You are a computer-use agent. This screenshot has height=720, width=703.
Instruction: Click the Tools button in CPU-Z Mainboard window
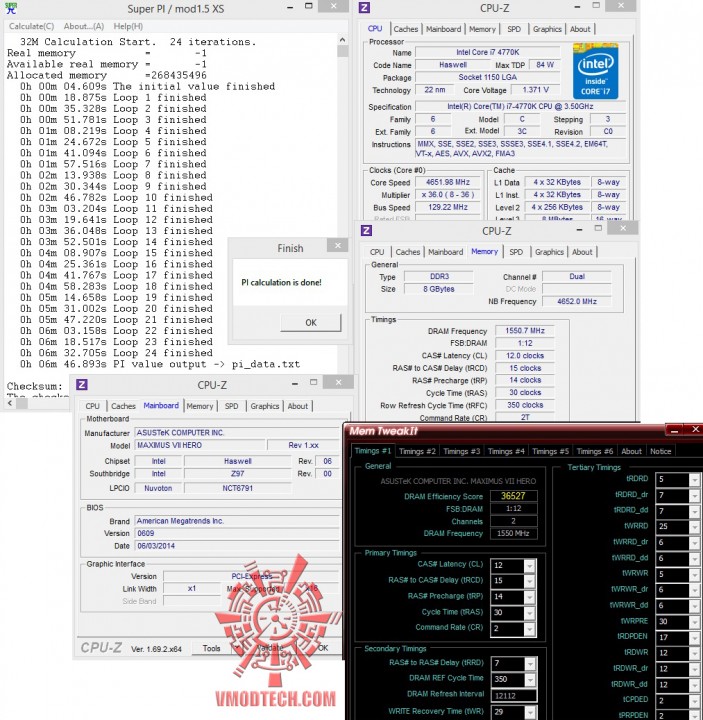[211, 648]
